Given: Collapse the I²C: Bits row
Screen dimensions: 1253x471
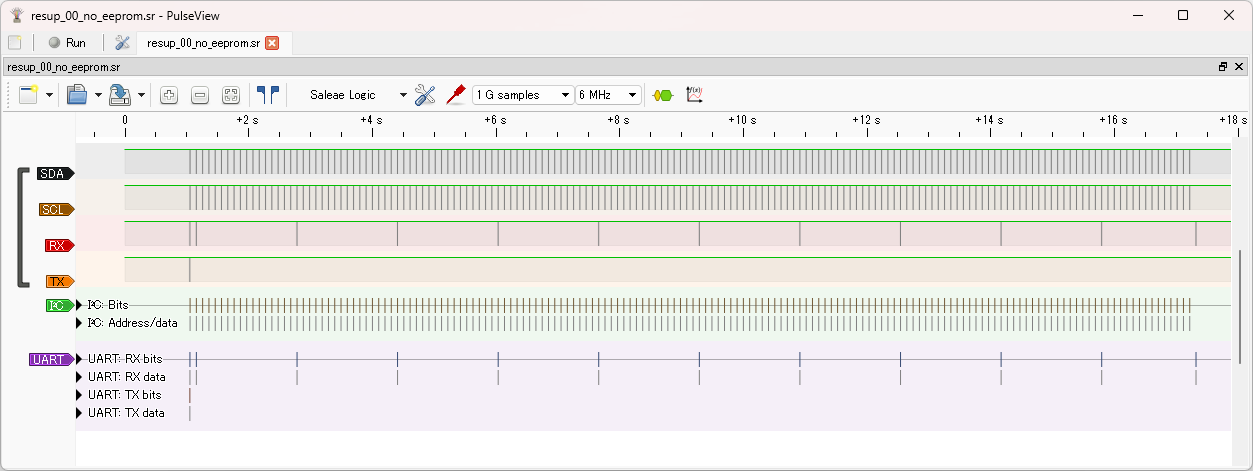Looking at the screenshot, I should (80, 305).
